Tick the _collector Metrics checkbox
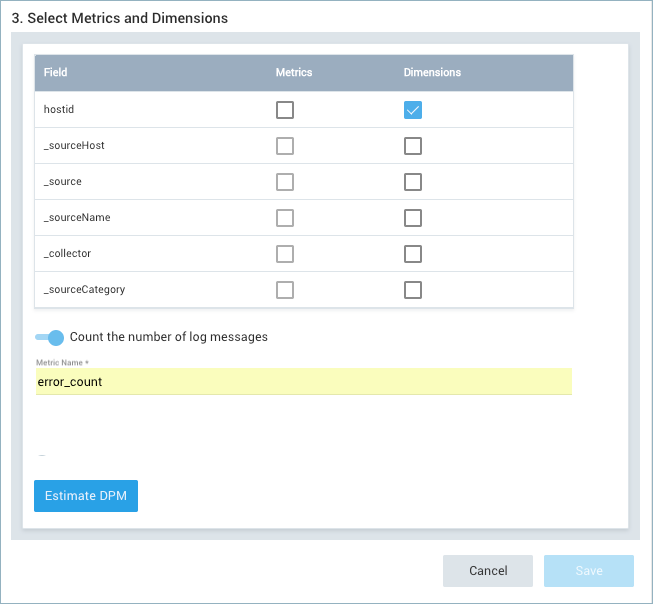The height and width of the screenshot is (604, 653). tap(285, 254)
